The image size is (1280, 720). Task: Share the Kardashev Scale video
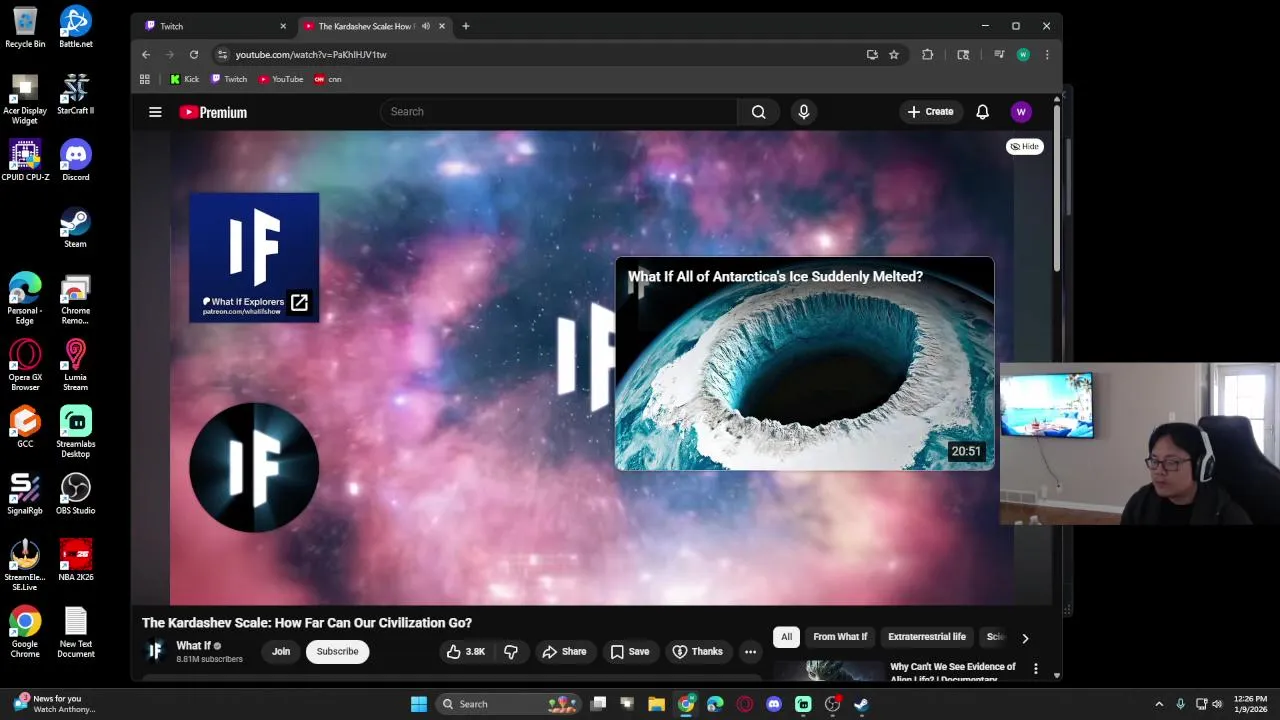click(565, 651)
